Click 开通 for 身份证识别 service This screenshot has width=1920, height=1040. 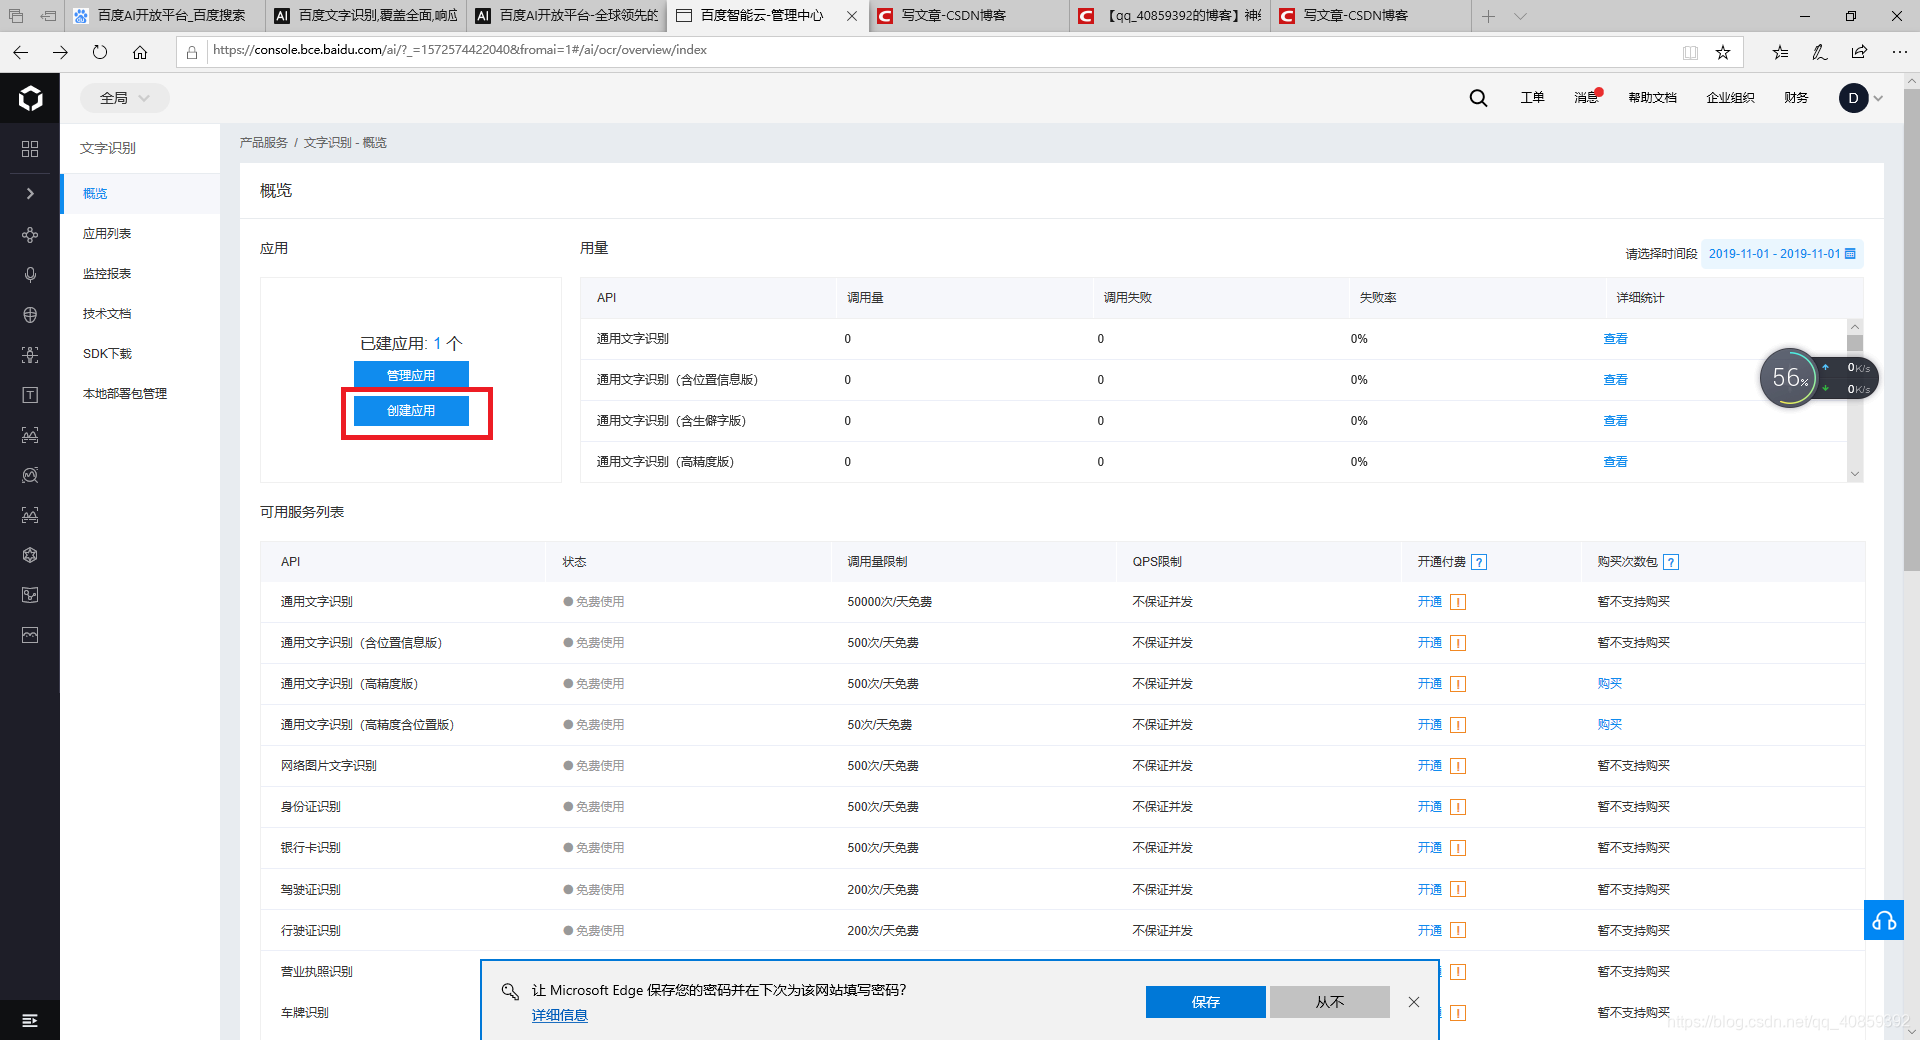[x=1429, y=807]
